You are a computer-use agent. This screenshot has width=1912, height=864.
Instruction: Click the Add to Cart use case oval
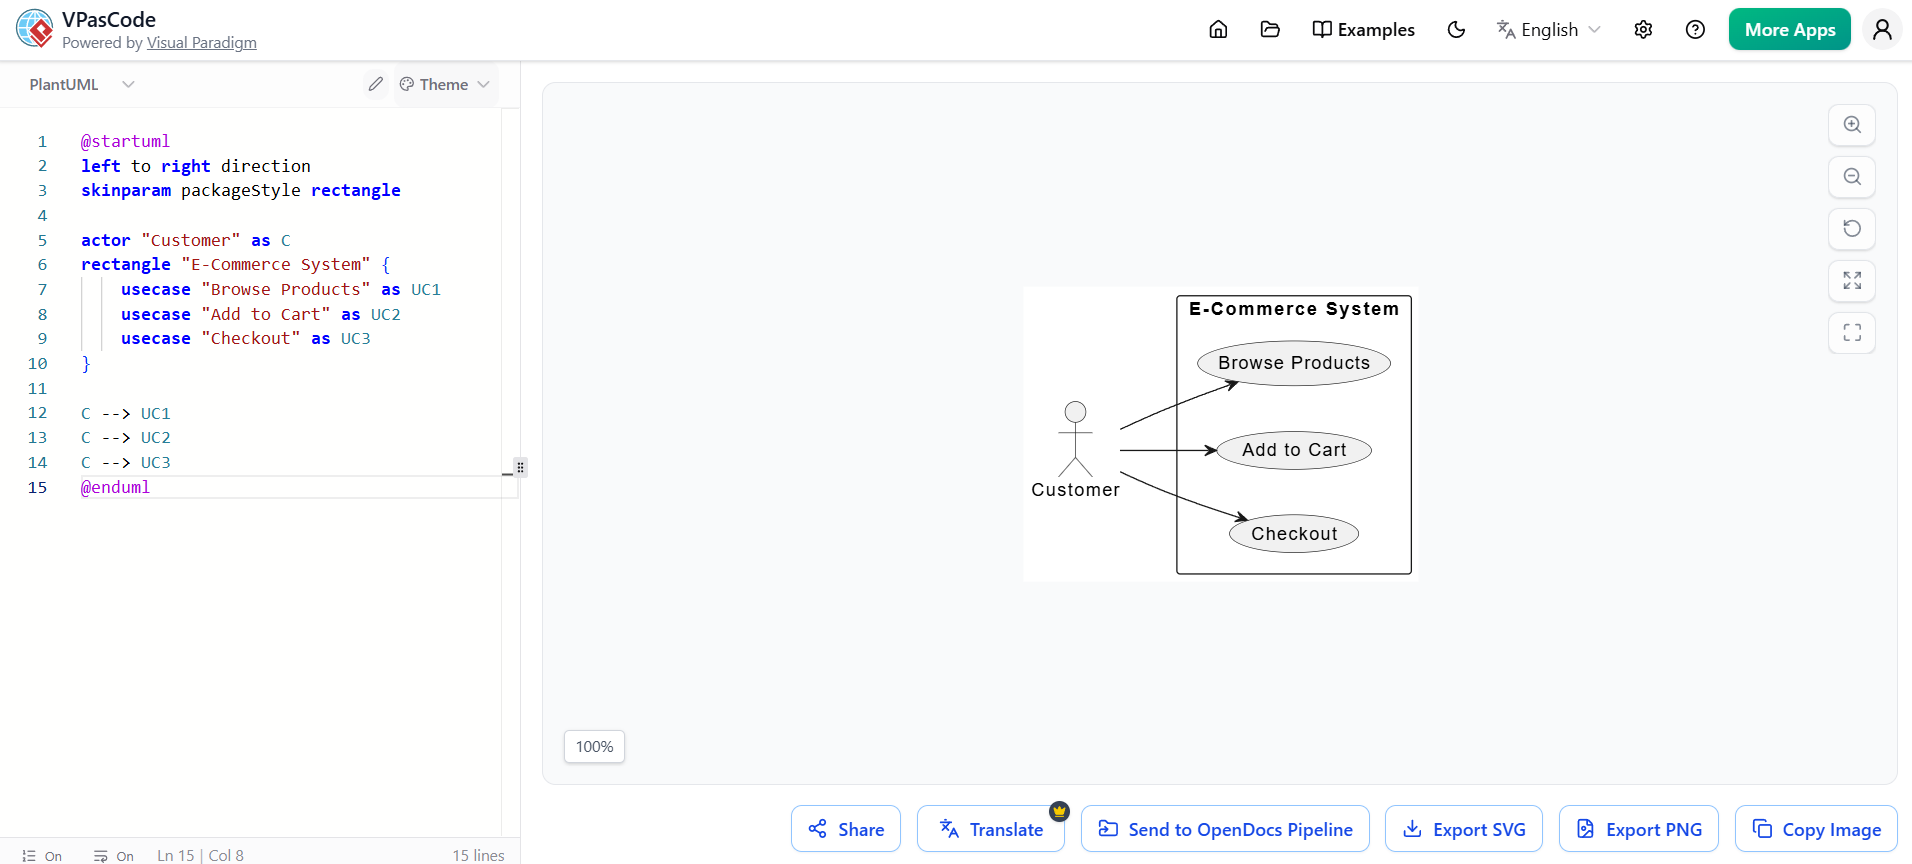[1294, 450]
